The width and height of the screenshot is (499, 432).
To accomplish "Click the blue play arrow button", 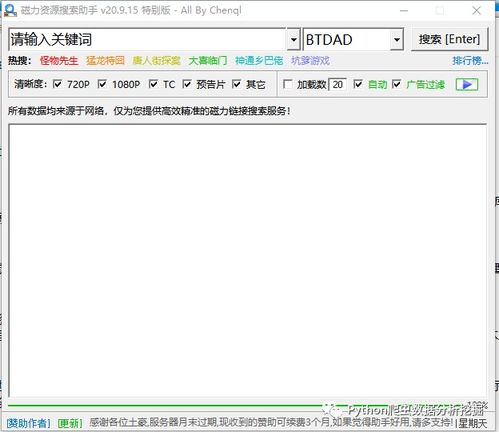I will tap(467, 84).
